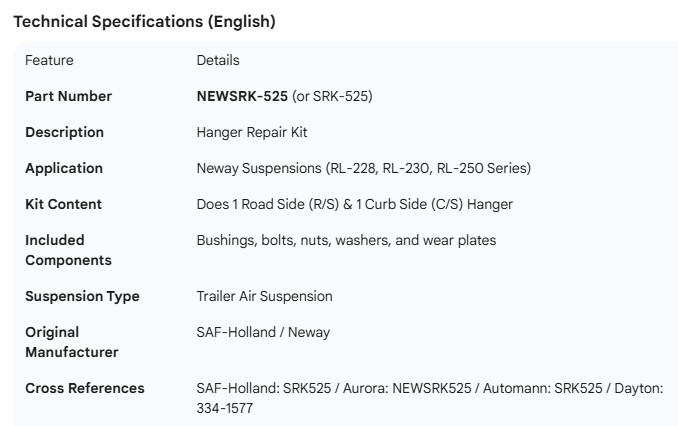The height and width of the screenshot is (426, 678).
Task: Click the Details column header
Action: coord(218,60)
